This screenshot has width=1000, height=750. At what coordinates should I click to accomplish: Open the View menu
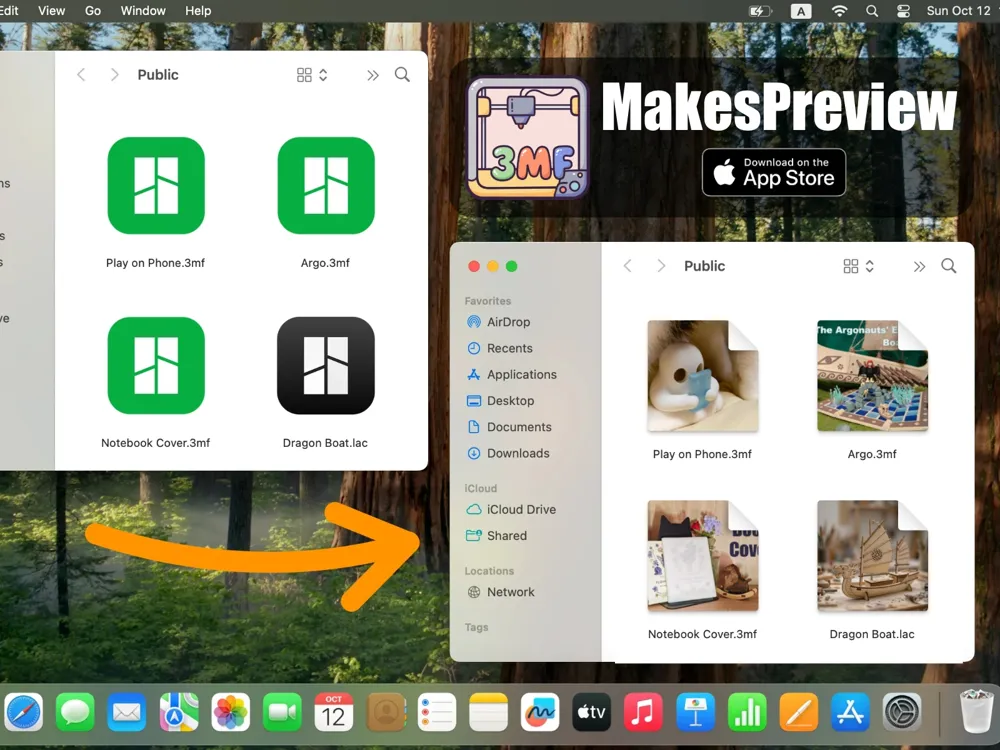[52, 11]
